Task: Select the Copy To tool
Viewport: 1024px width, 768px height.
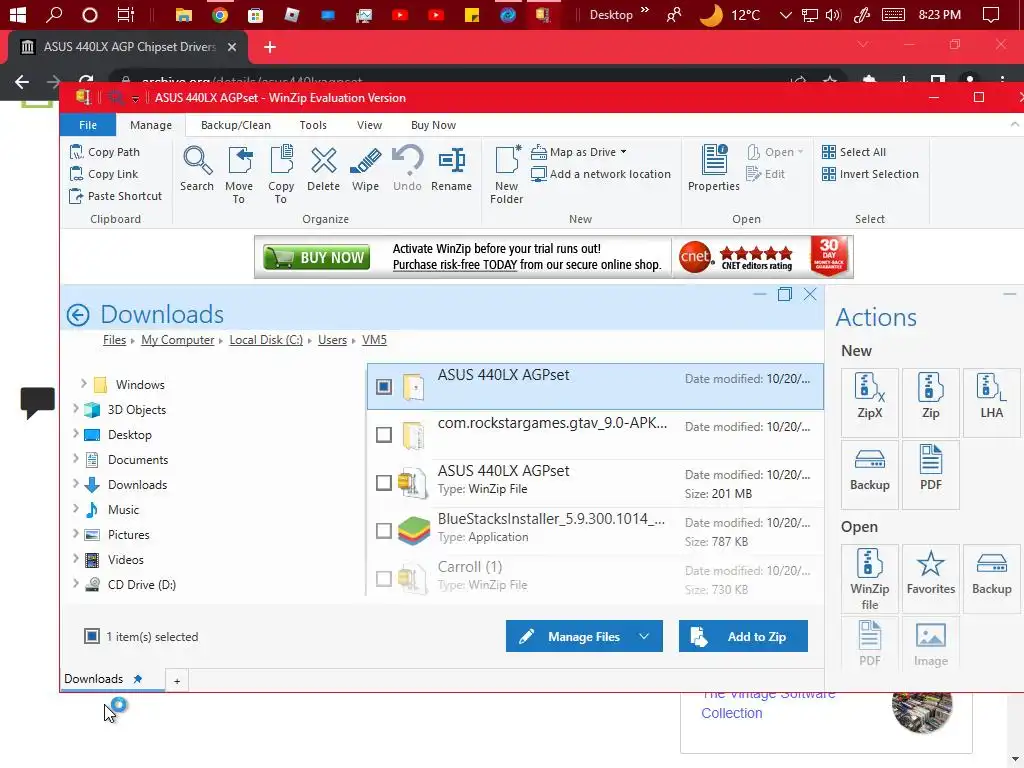Action: [281, 175]
